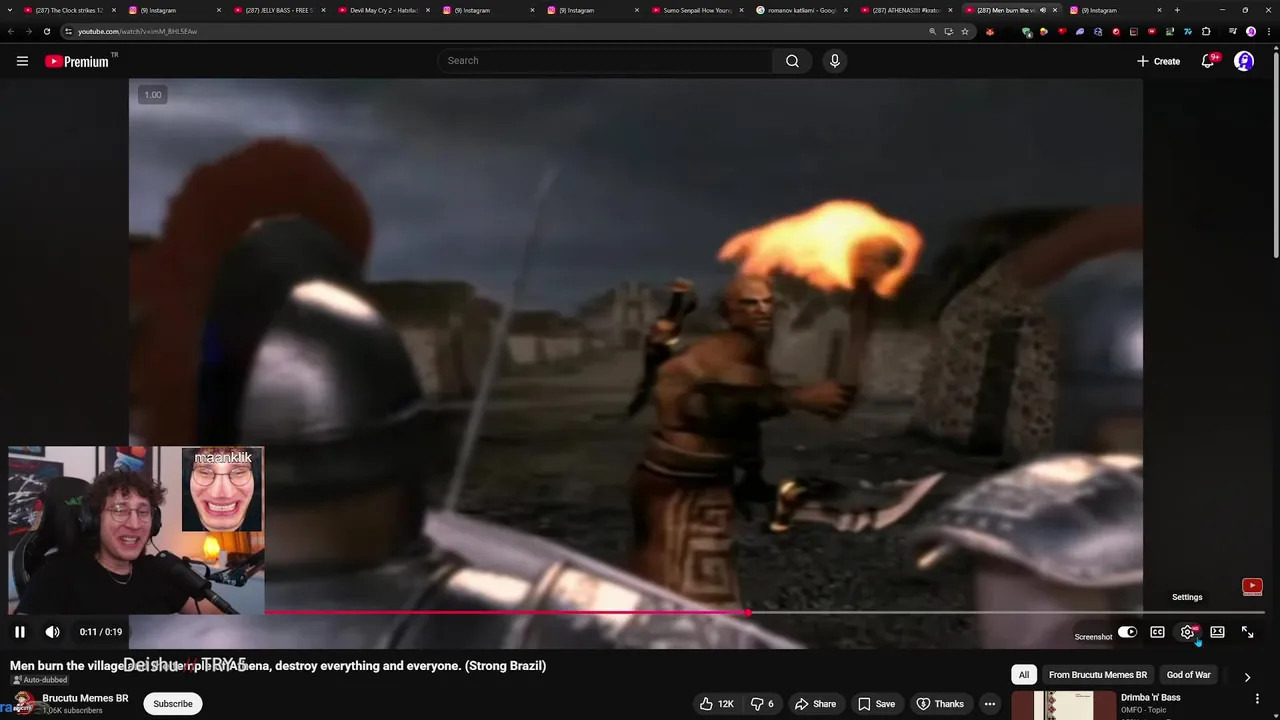The height and width of the screenshot is (720, 1280).
Task: Click the 1.00 playback speed indicator
Action: pyautogui.click(x=152, y=95)
